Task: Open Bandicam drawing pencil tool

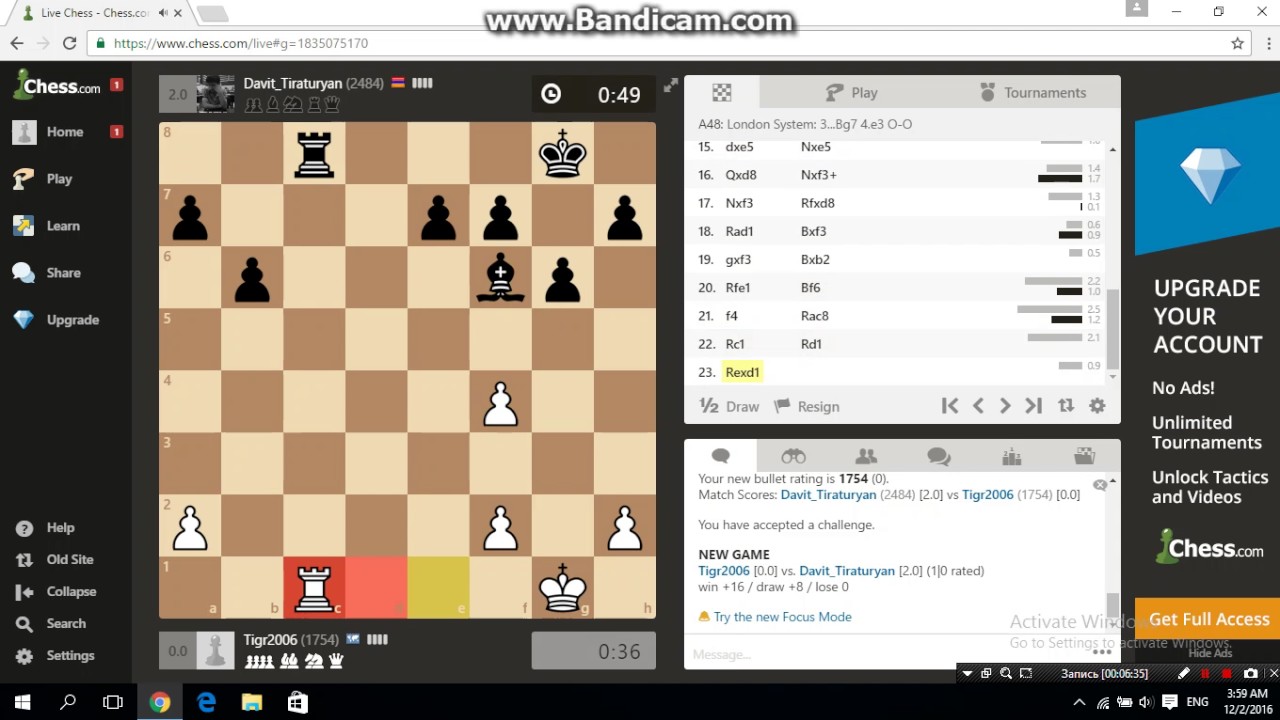Action: [1183, 674]
